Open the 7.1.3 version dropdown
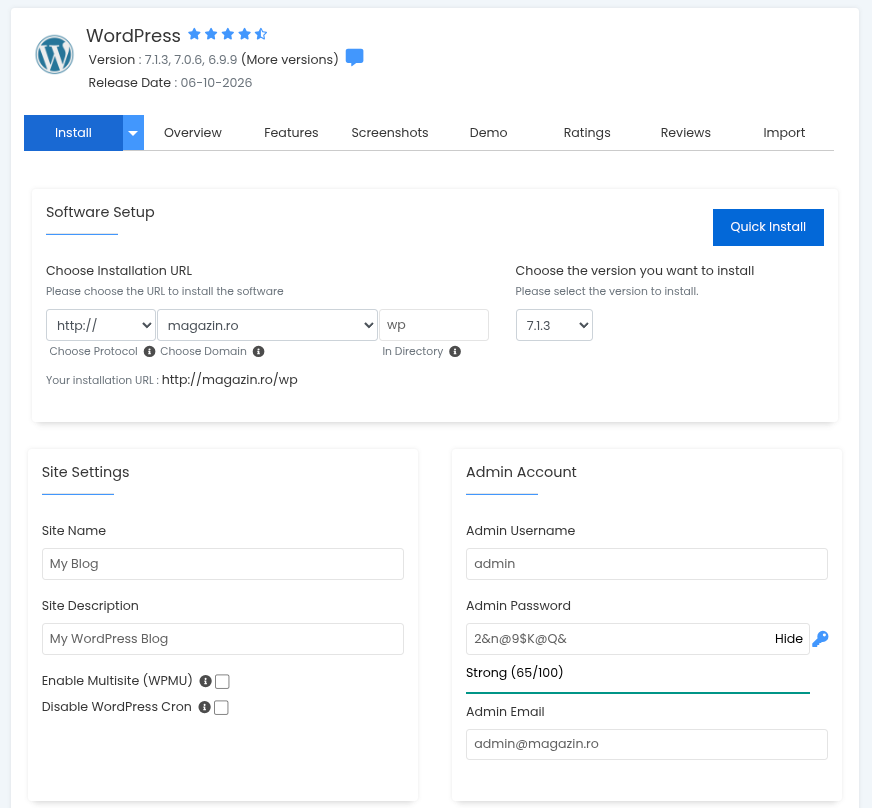This screenshot has height=808, width=872. pyautogui.click(x=554, y=325)
